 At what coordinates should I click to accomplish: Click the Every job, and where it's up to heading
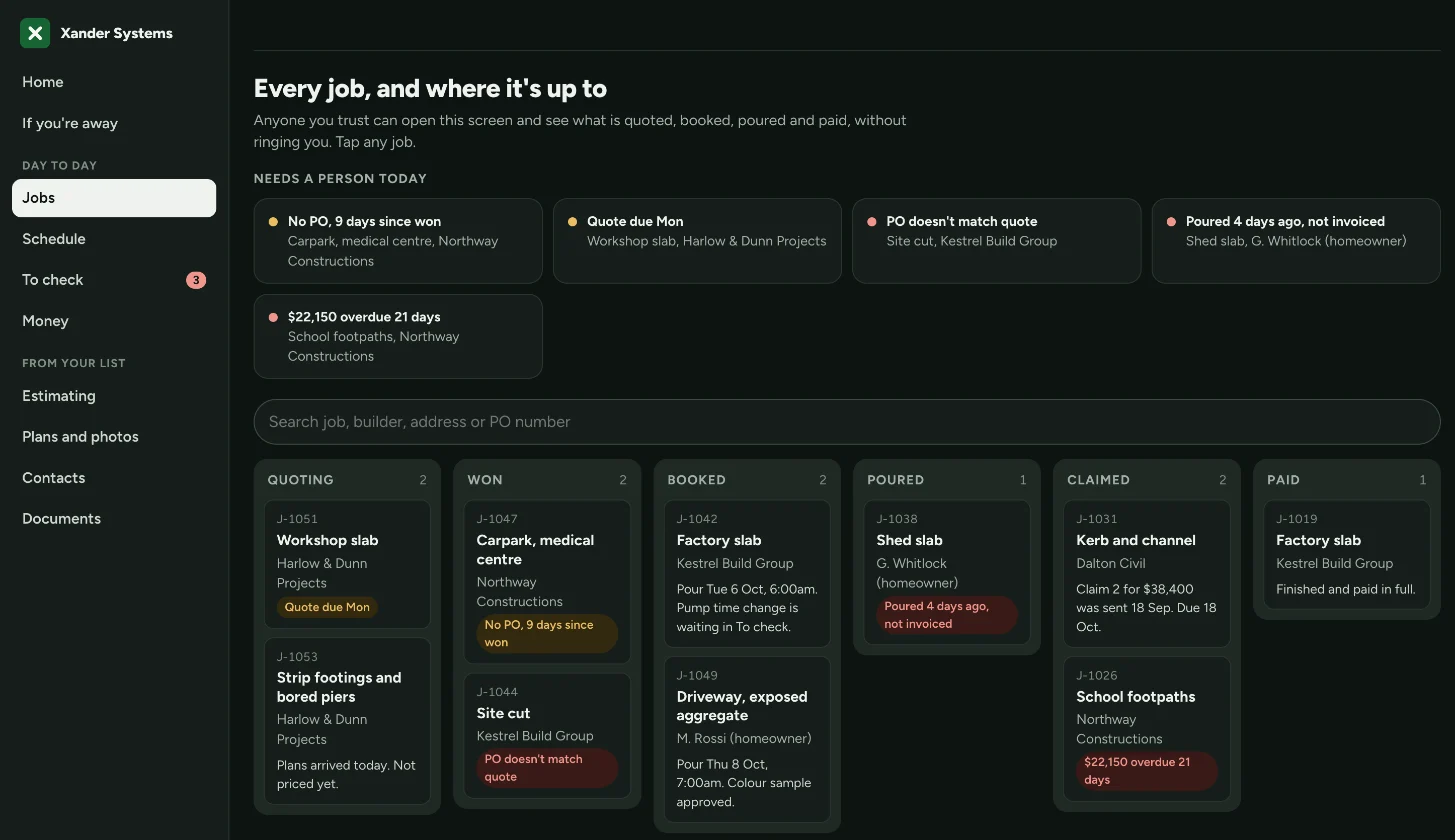(430, 89)
